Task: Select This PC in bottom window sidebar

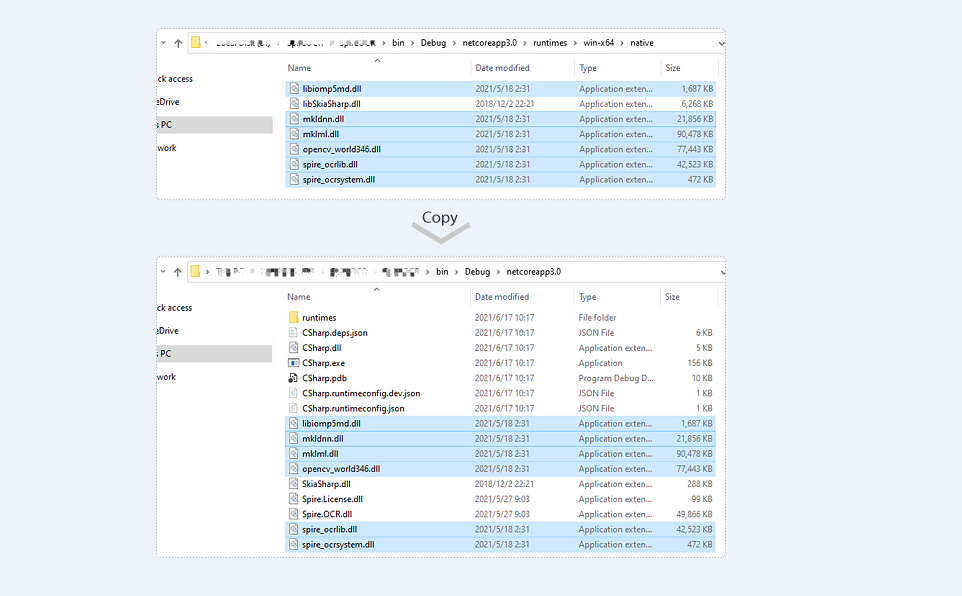Action: click(214, 354)
